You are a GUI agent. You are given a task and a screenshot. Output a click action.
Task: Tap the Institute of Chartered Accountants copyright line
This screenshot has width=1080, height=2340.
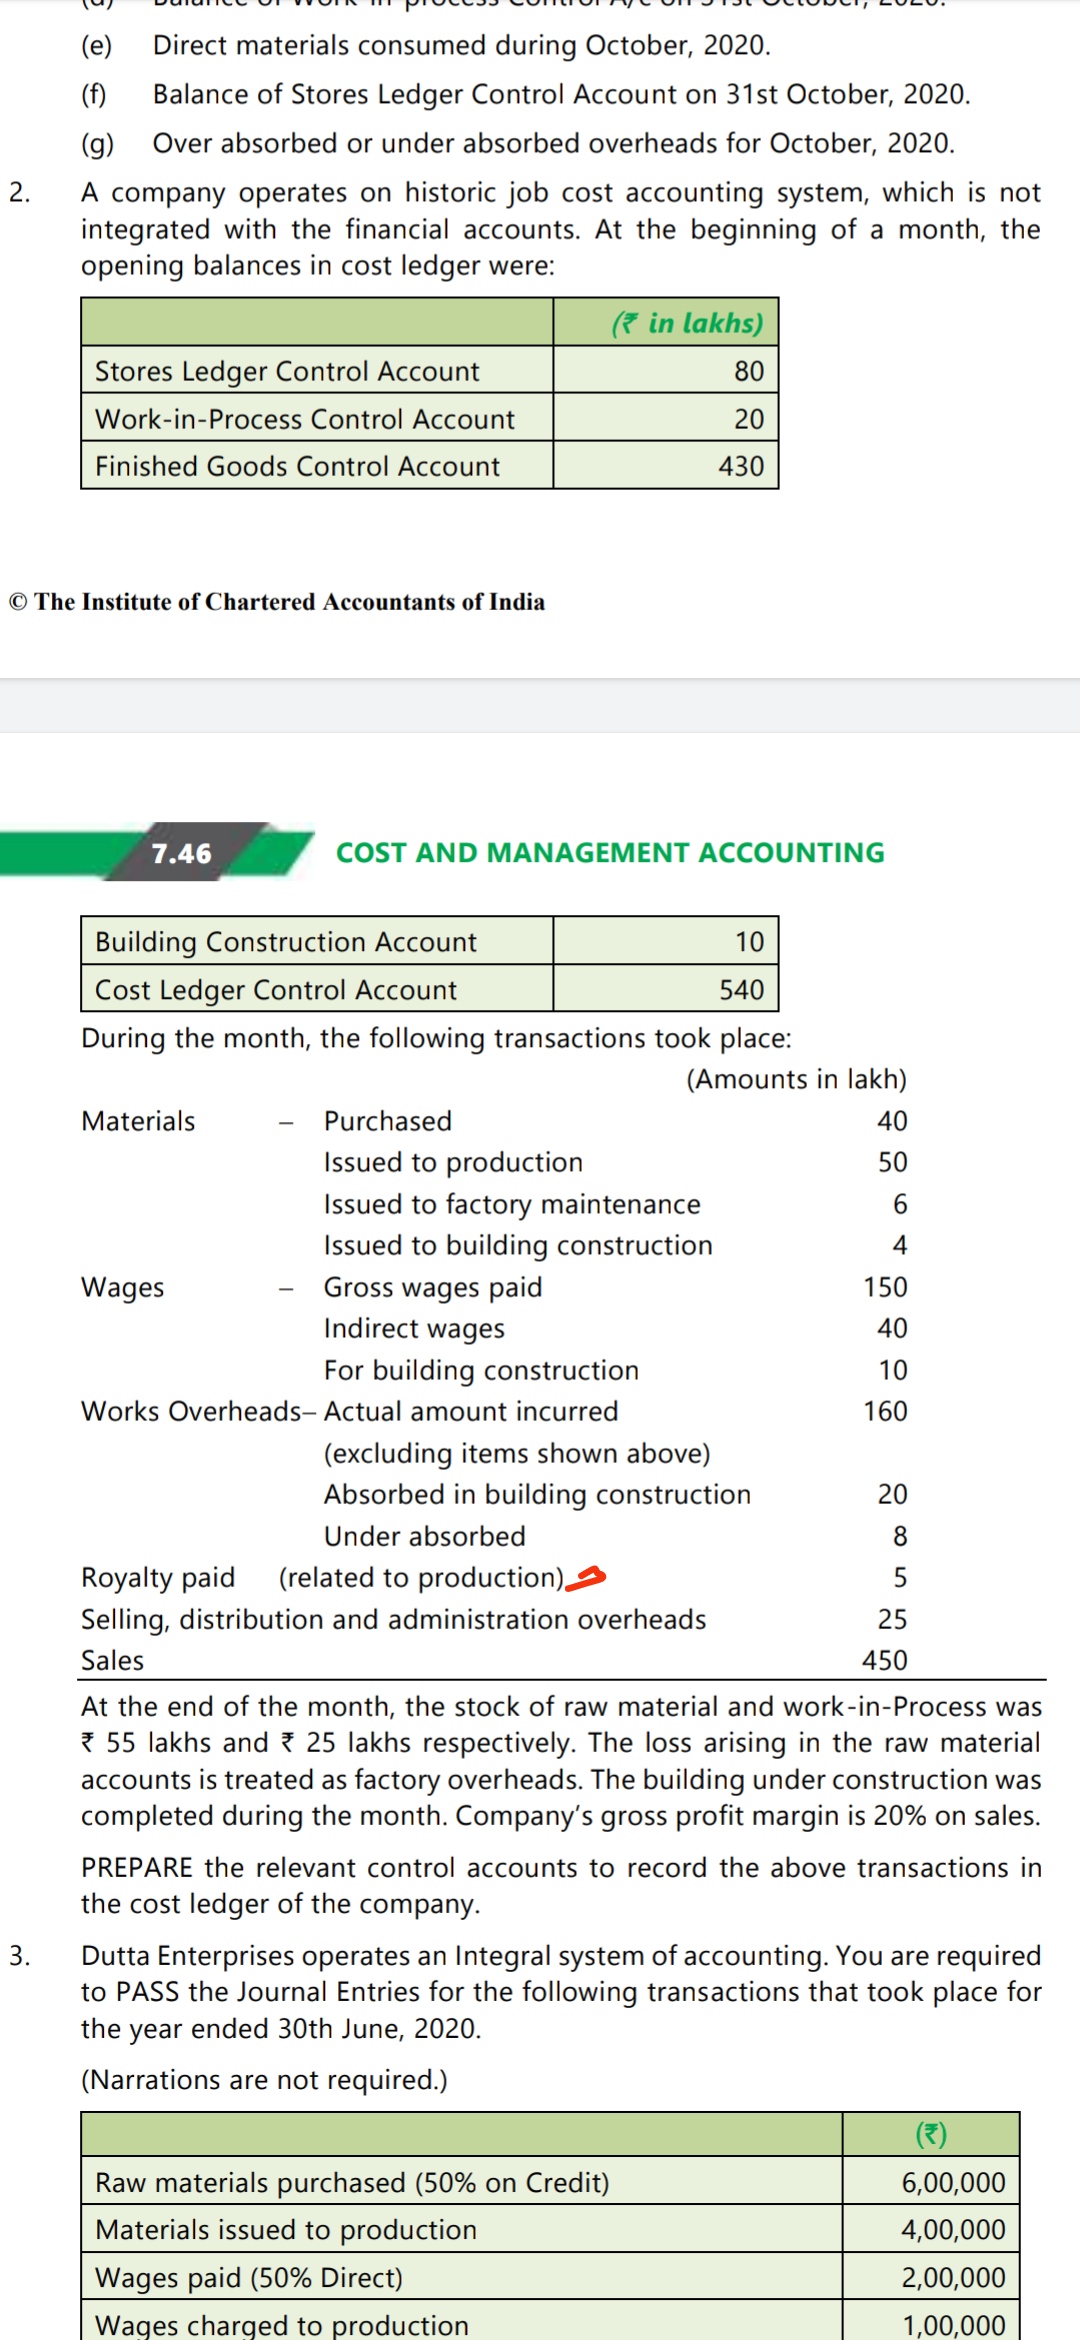coord(277,602)
